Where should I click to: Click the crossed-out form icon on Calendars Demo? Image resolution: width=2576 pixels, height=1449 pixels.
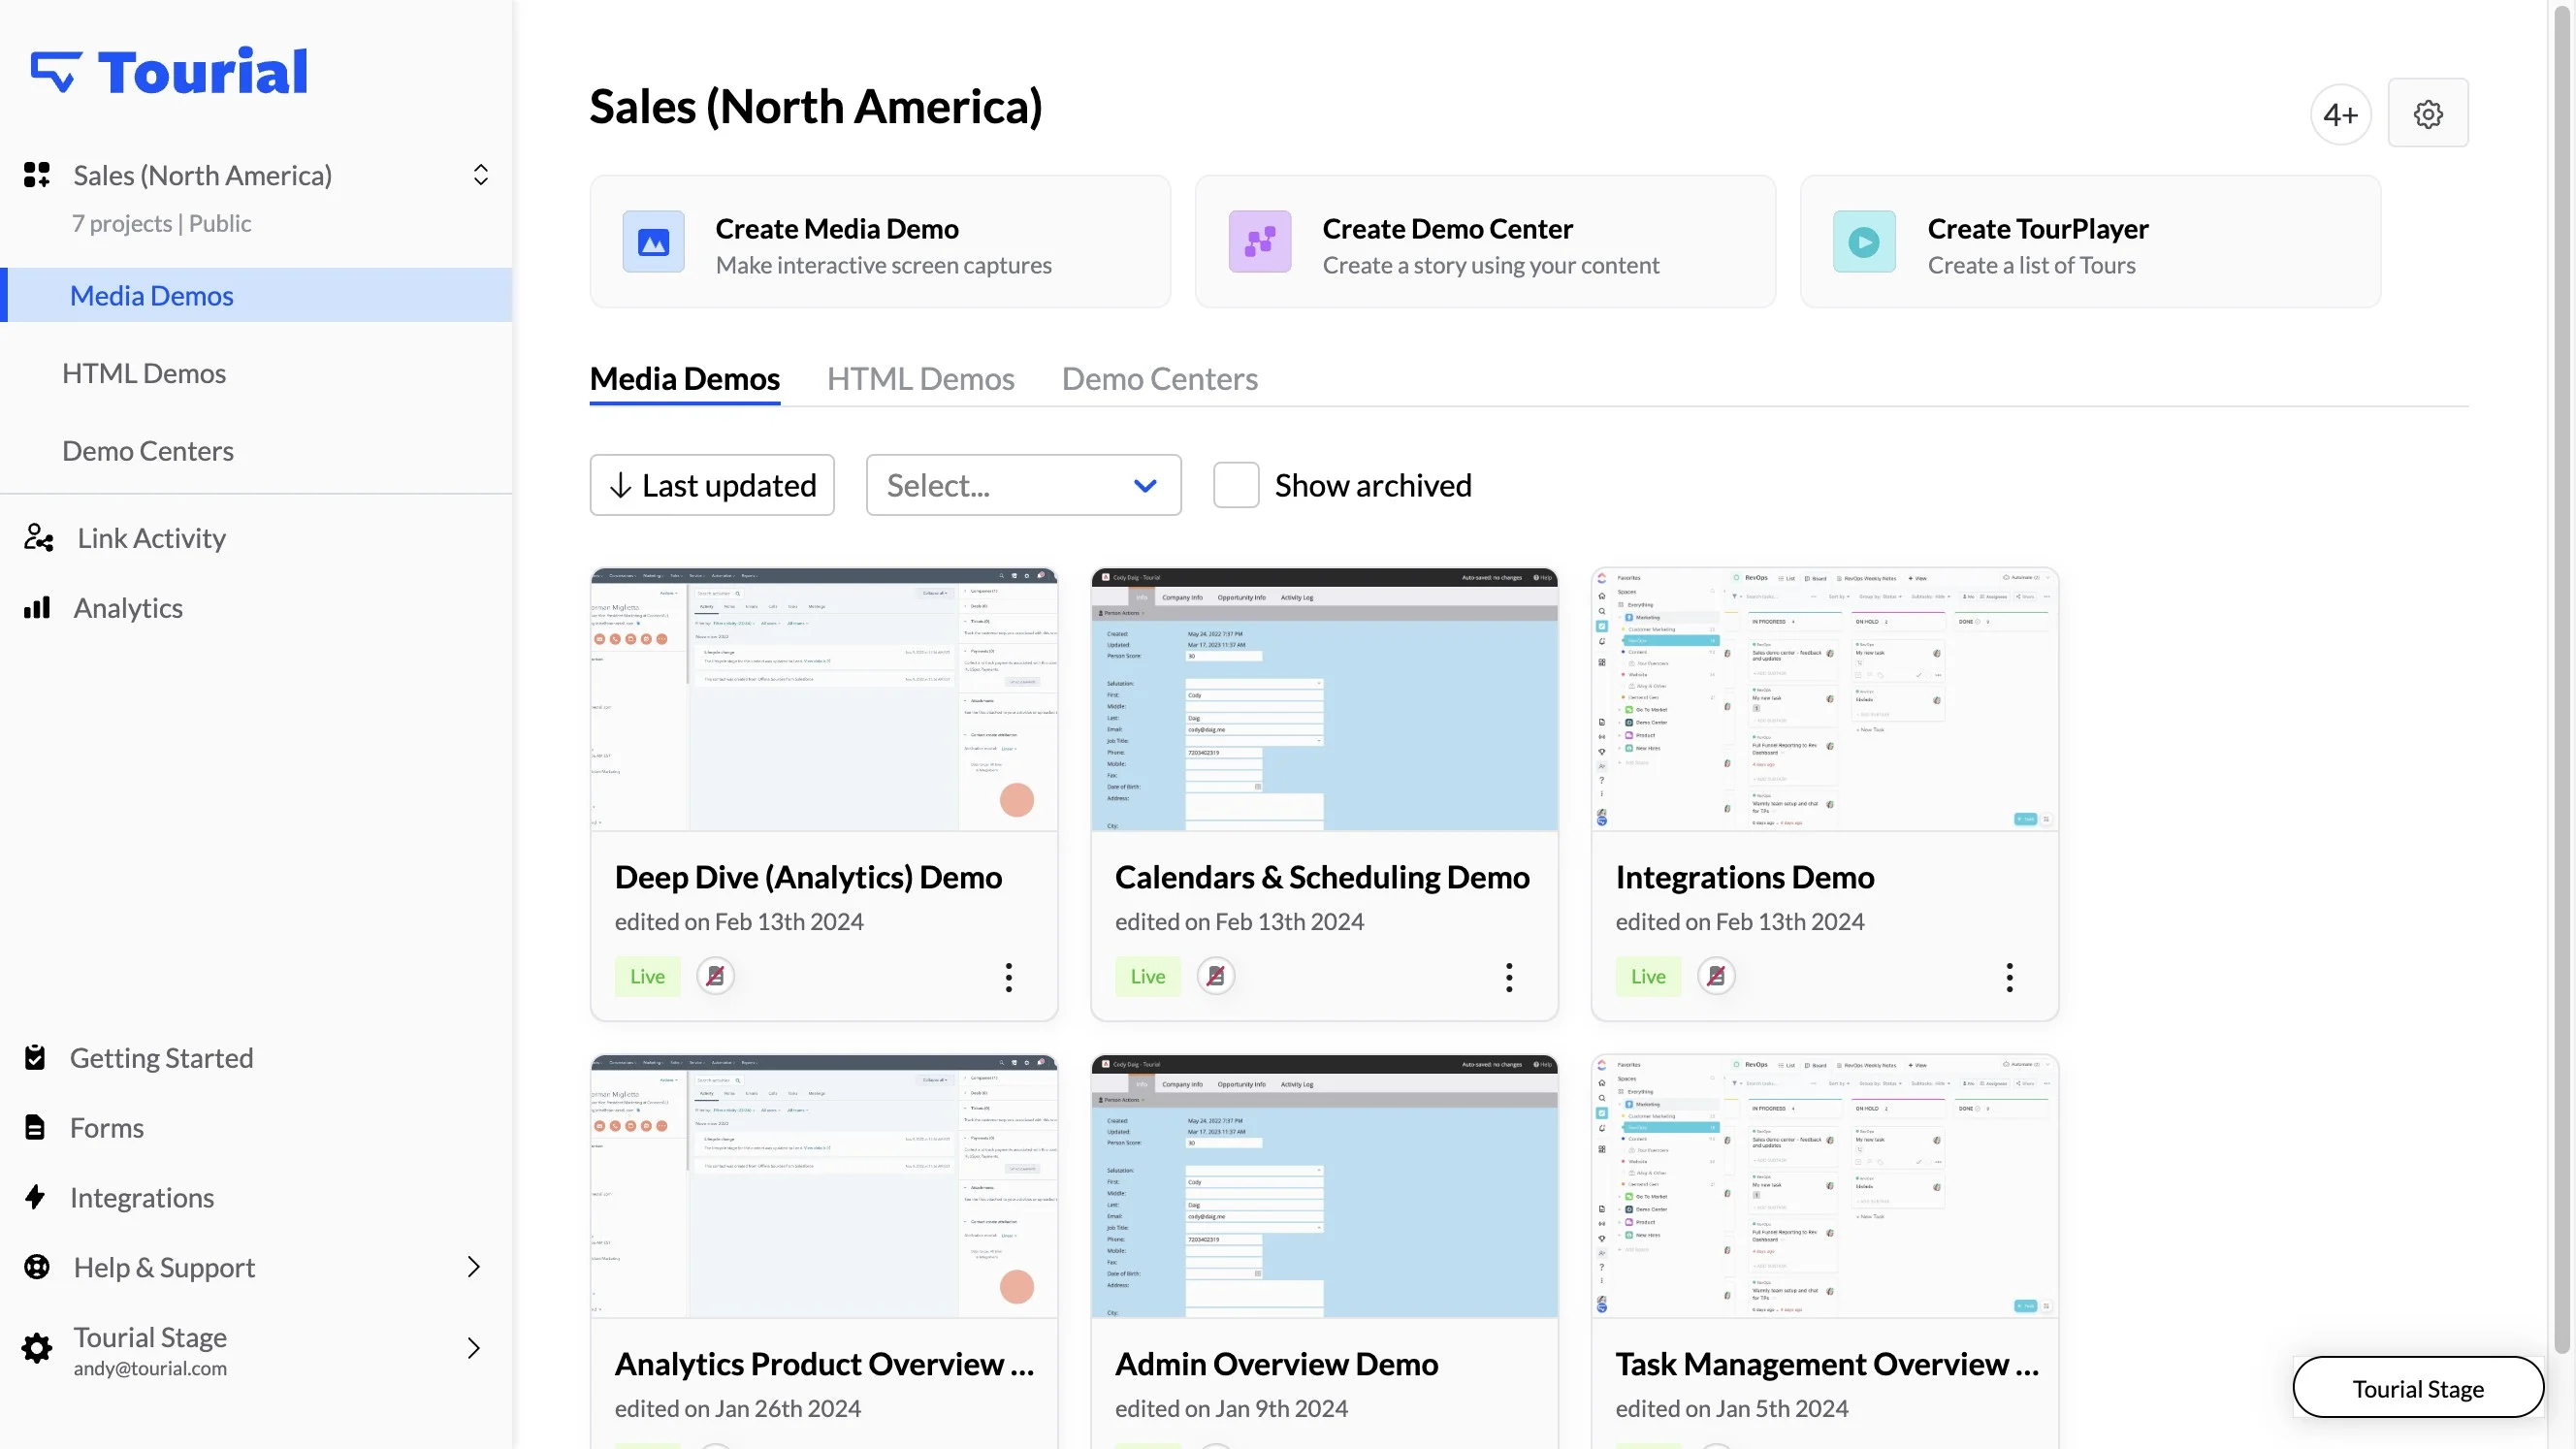click(1216, 976)
